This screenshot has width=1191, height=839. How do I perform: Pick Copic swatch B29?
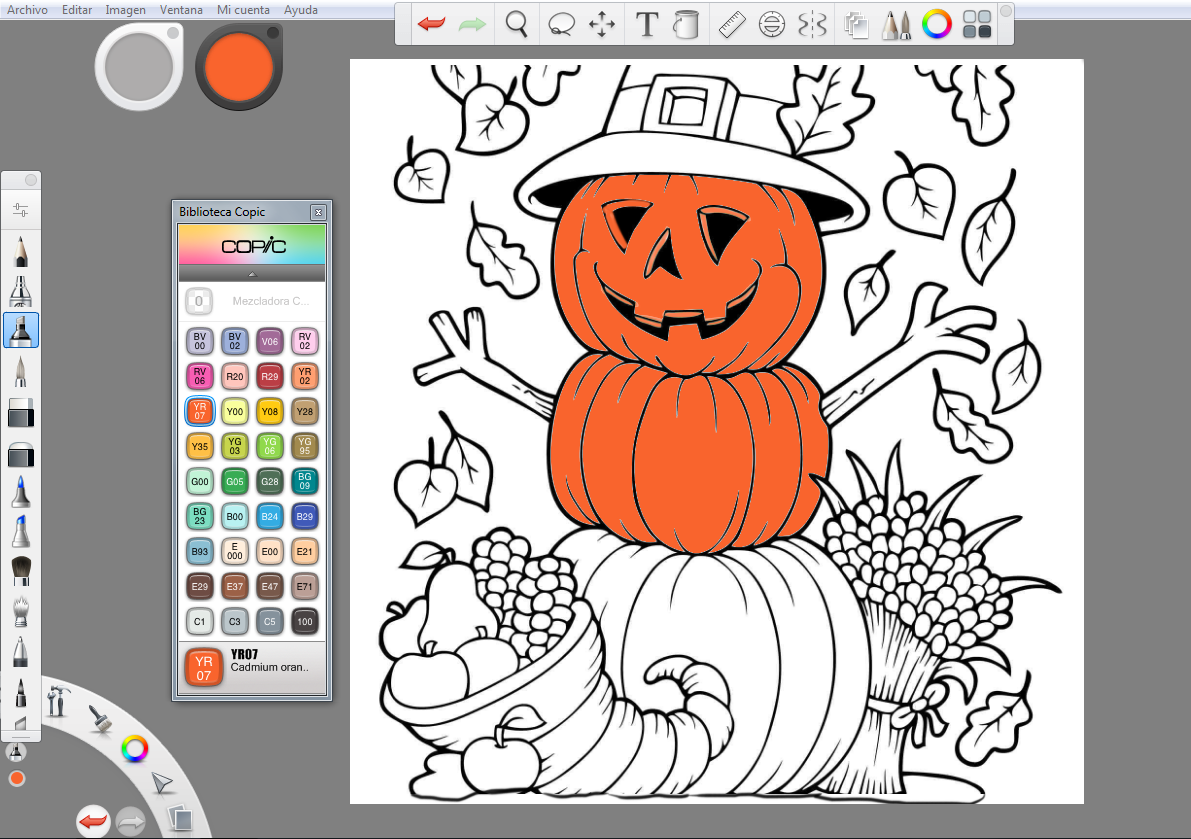305,516
